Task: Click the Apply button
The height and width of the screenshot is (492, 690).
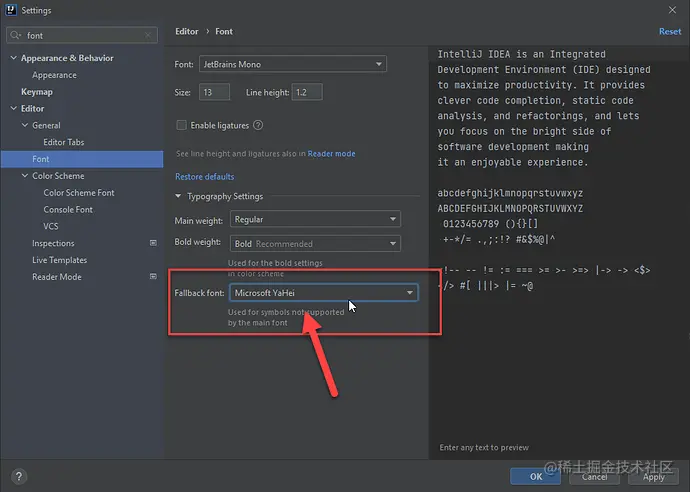Action: tap(653, 477)
